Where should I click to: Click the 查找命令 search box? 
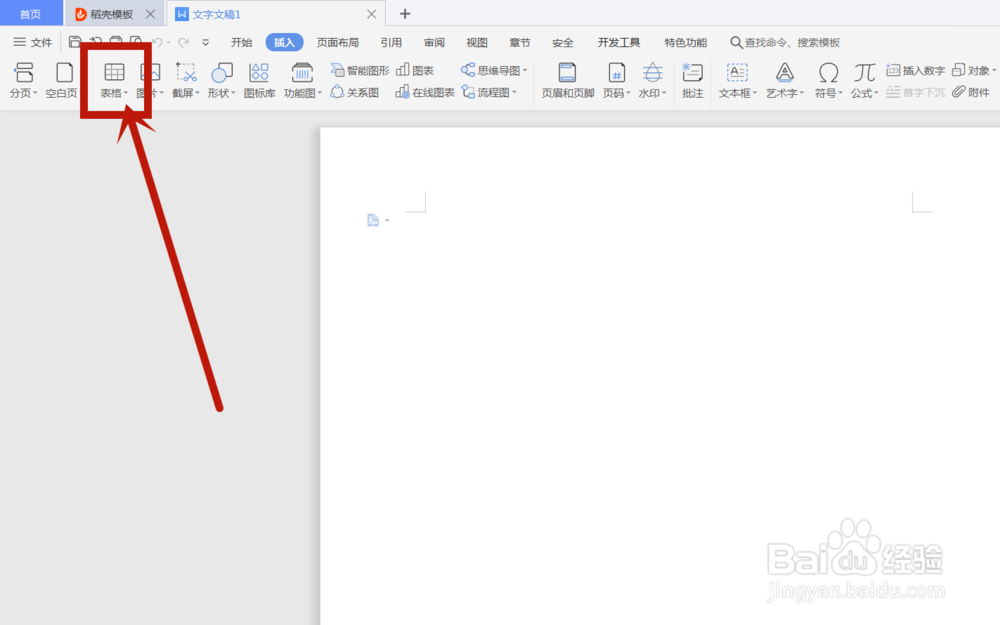785,42
